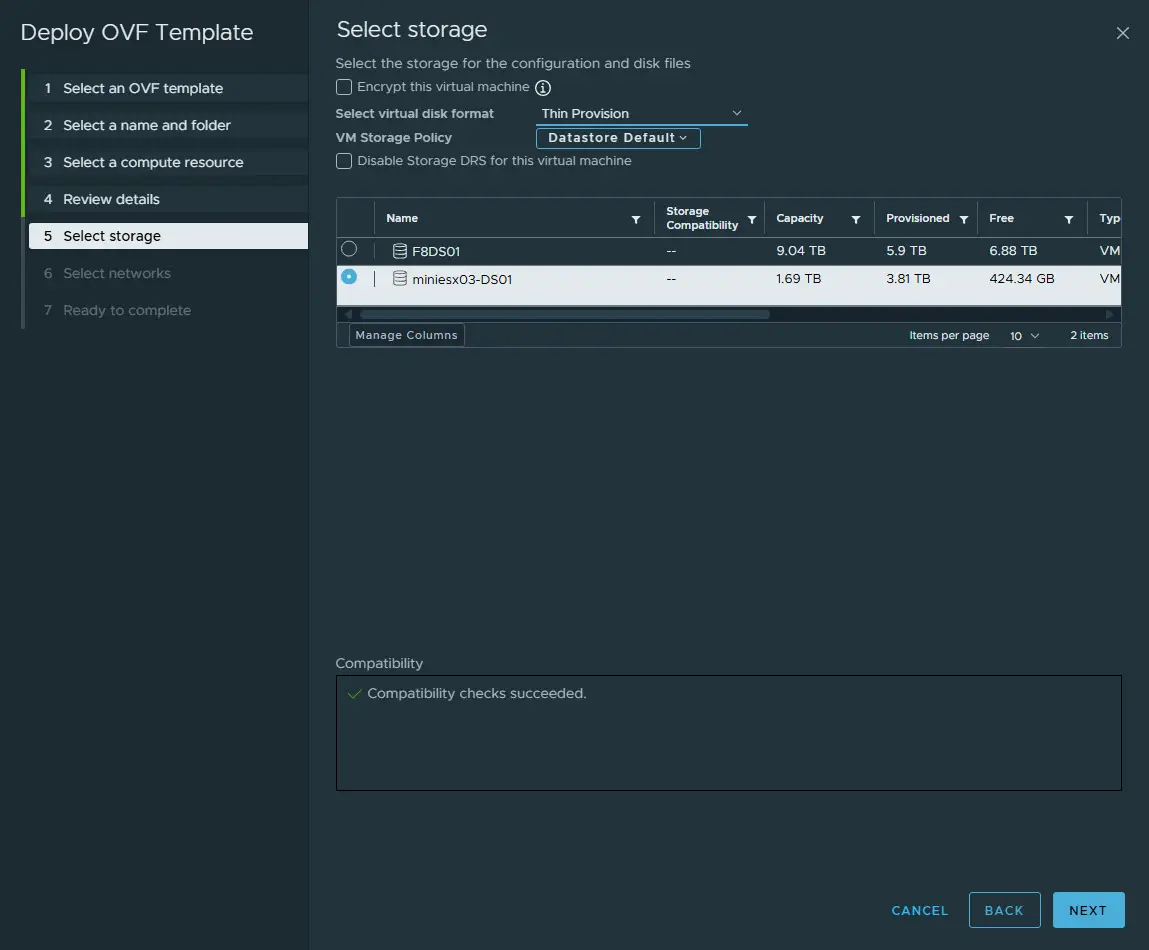Viewport: 1149px width, 950px height.
Task: Close the Deploy OVF Template dialog
Action: click(1122, 33)
